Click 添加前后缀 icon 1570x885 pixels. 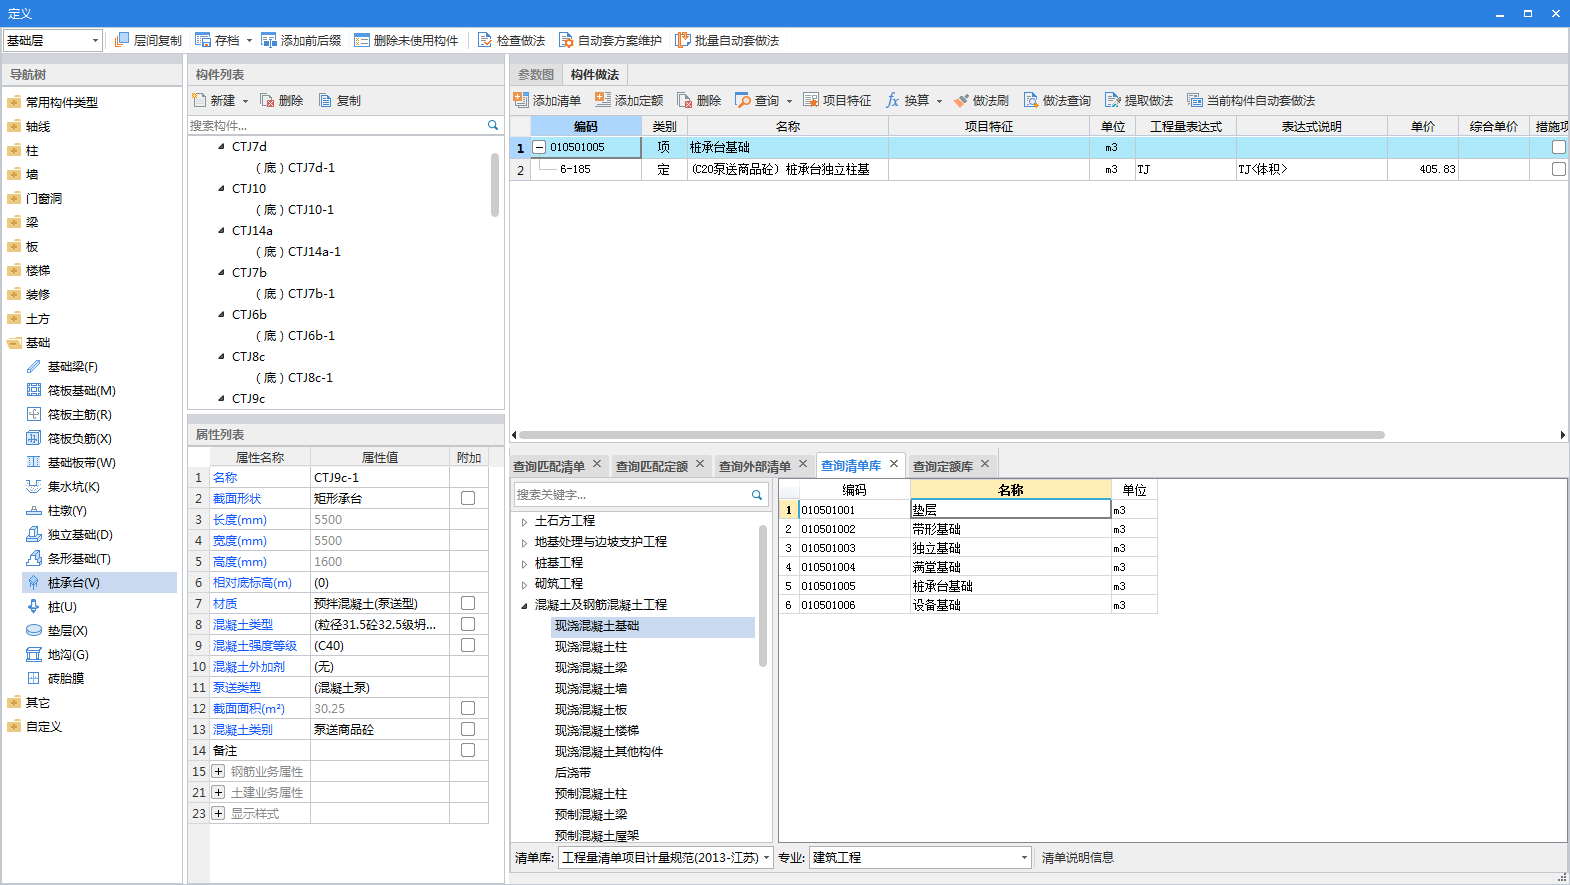point(269,40)
